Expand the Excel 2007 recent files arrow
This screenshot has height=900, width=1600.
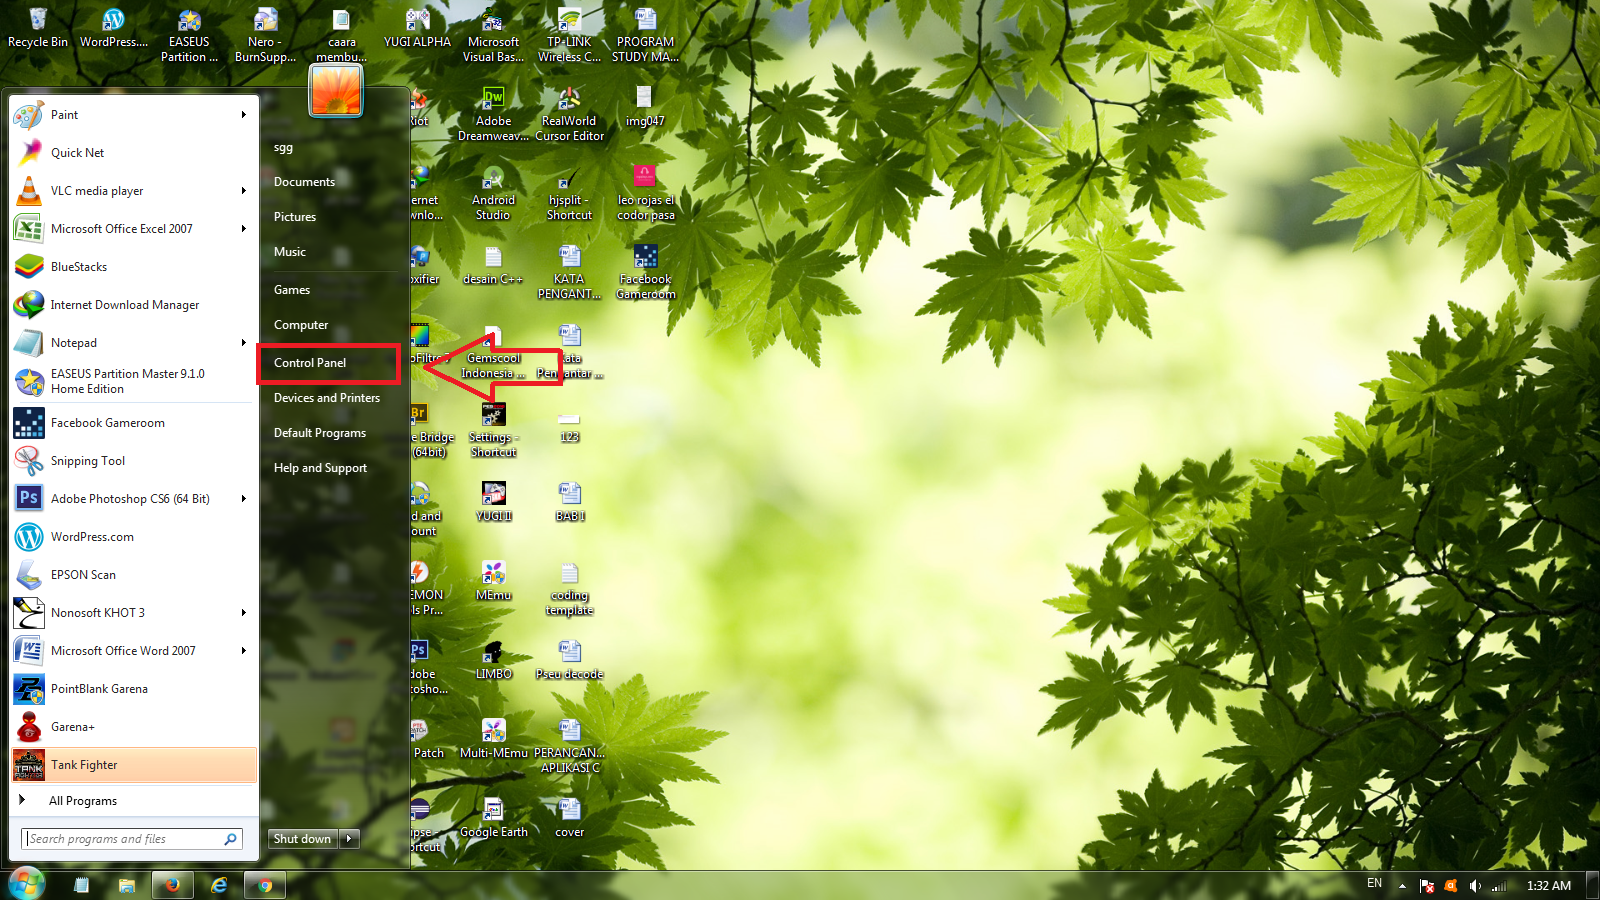(x=244, y=229)
